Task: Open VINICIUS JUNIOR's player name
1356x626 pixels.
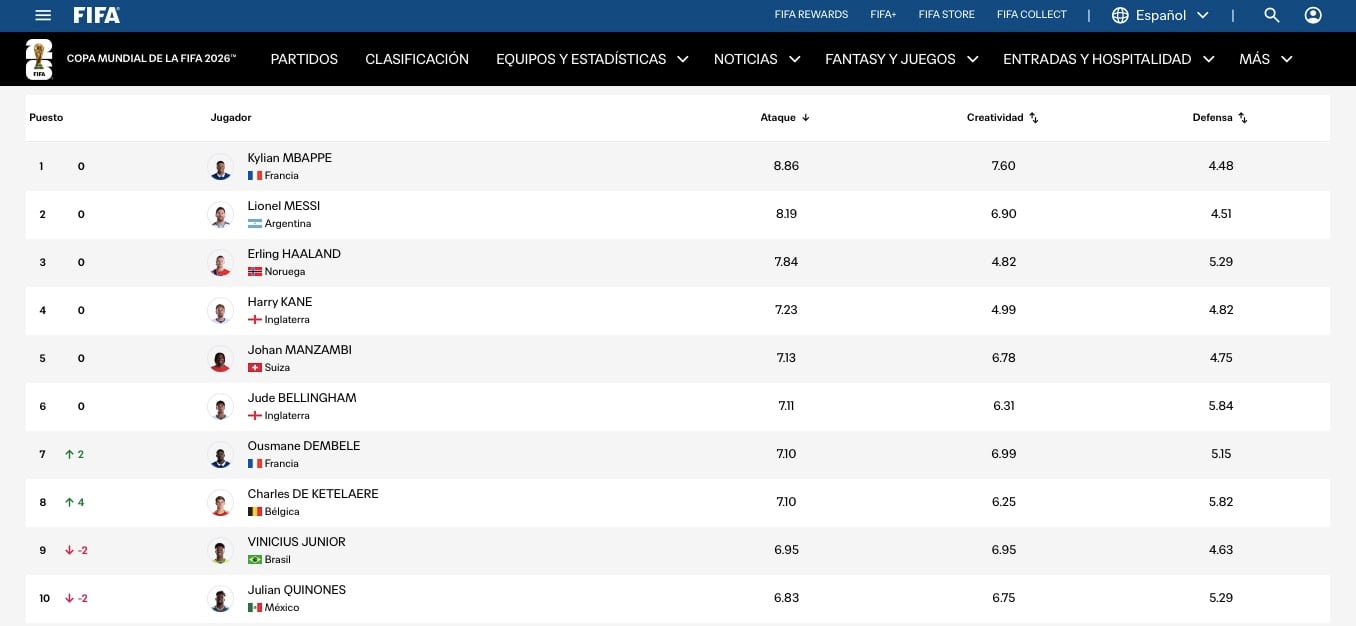Action: (x=297, y=542)
